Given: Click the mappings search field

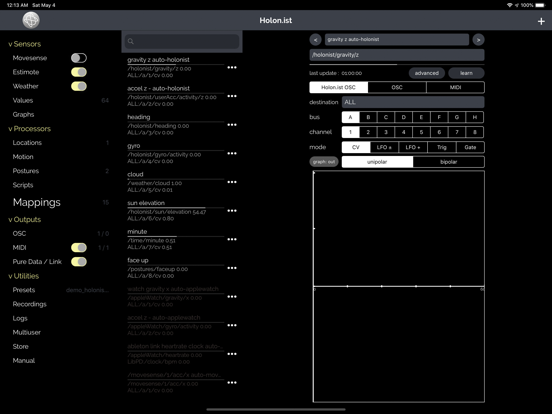Looking at the screenshot, I should click(x=182, y=41).
